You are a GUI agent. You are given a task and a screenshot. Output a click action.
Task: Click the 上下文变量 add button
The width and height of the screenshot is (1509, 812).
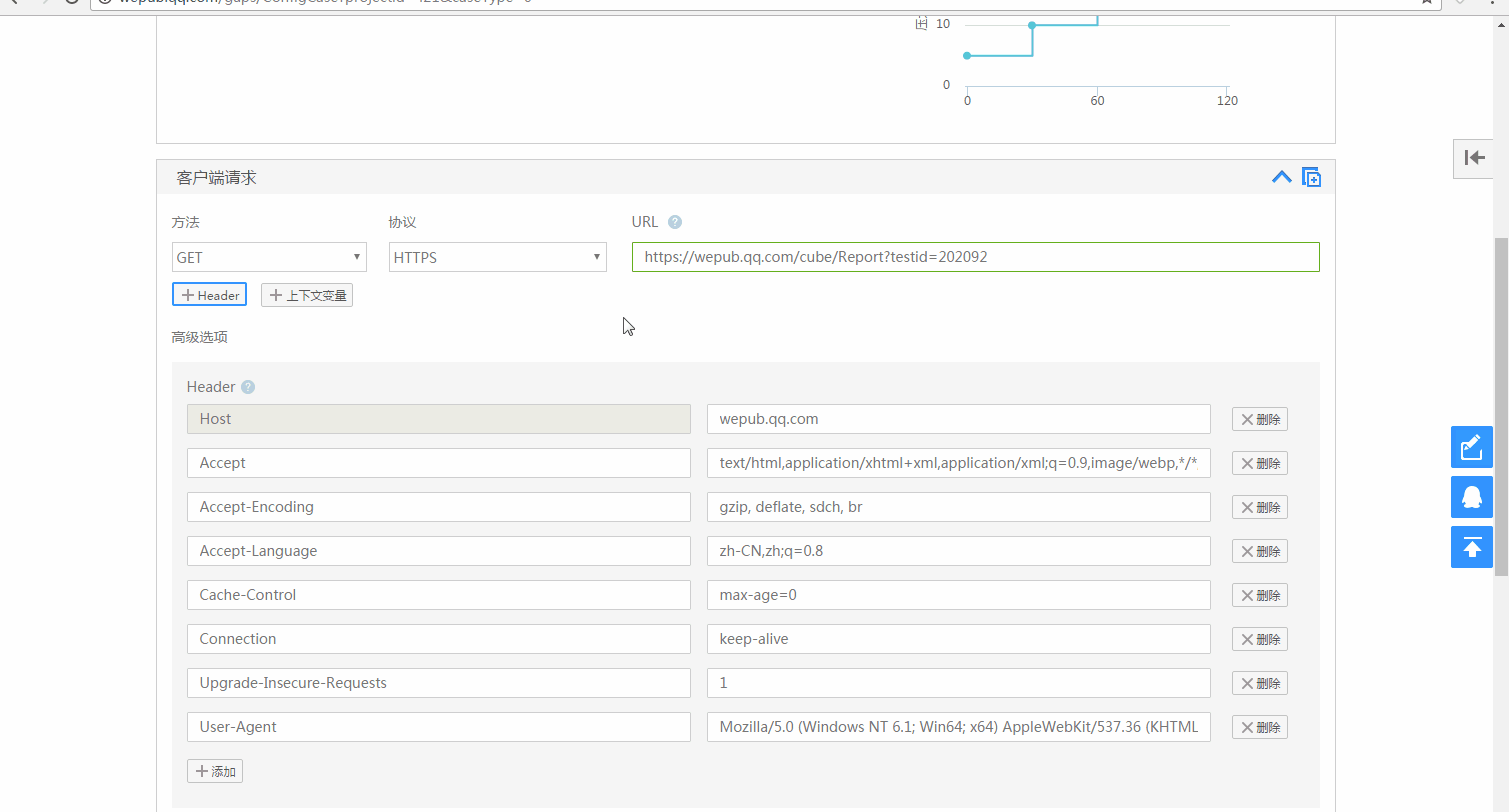(x=307, y=295)
